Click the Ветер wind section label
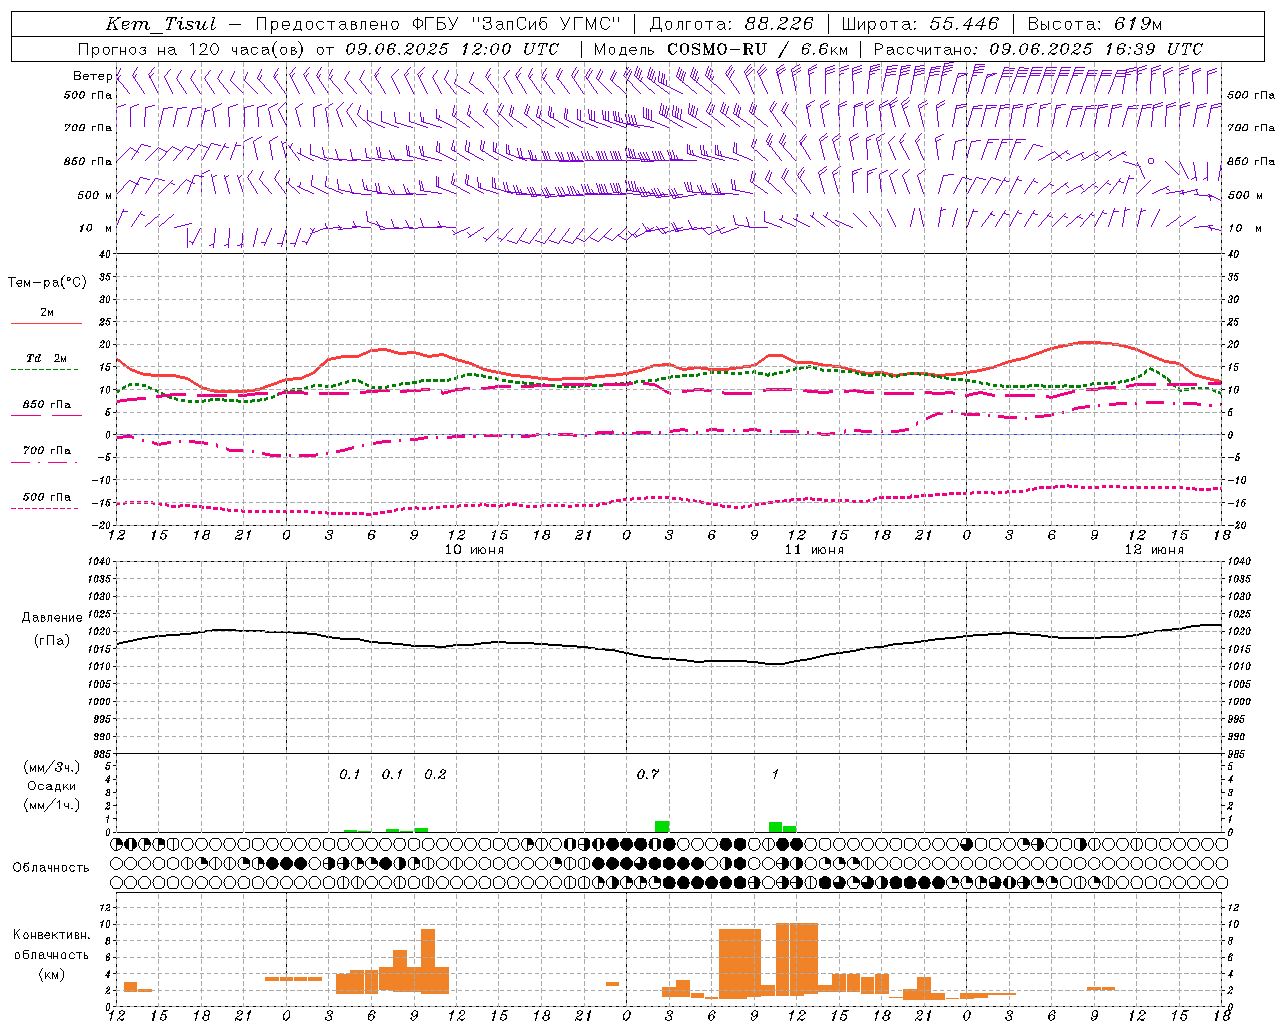1280x1024 pixels. pyautogui.click(x=93, y=76)
